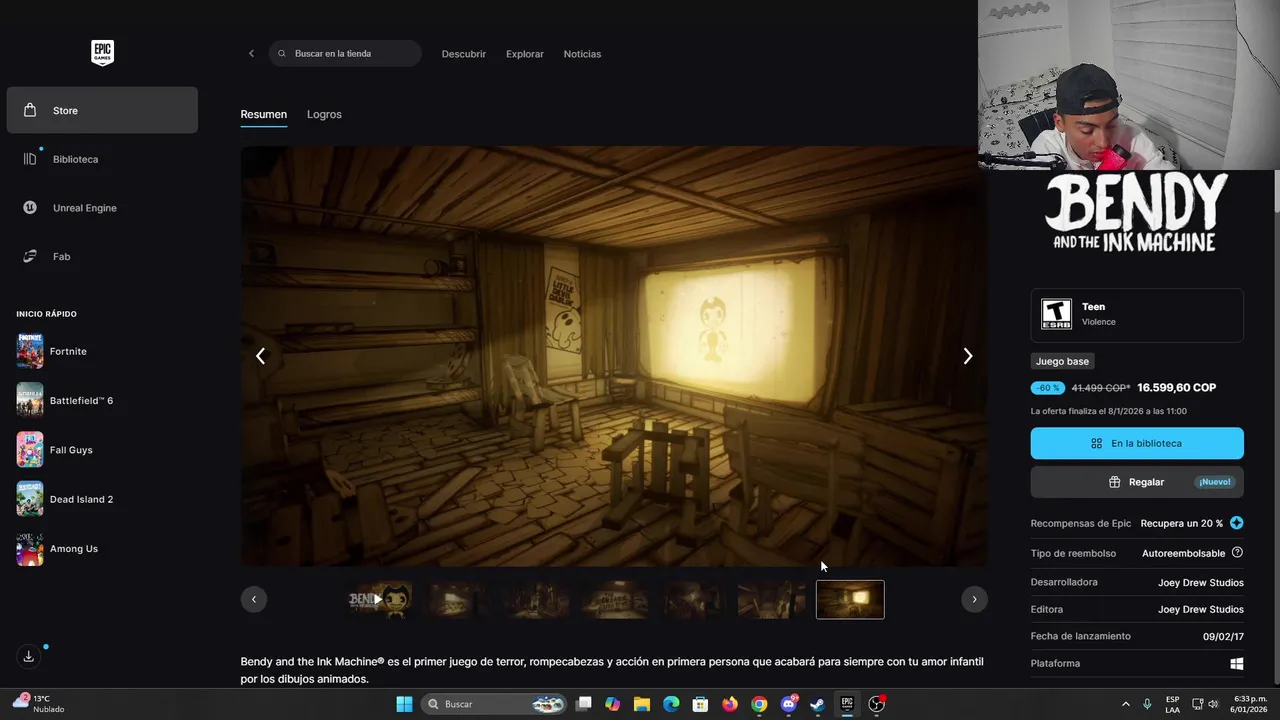
Task: Open Google Chrome from the taskbar
Action: (759, 704)
